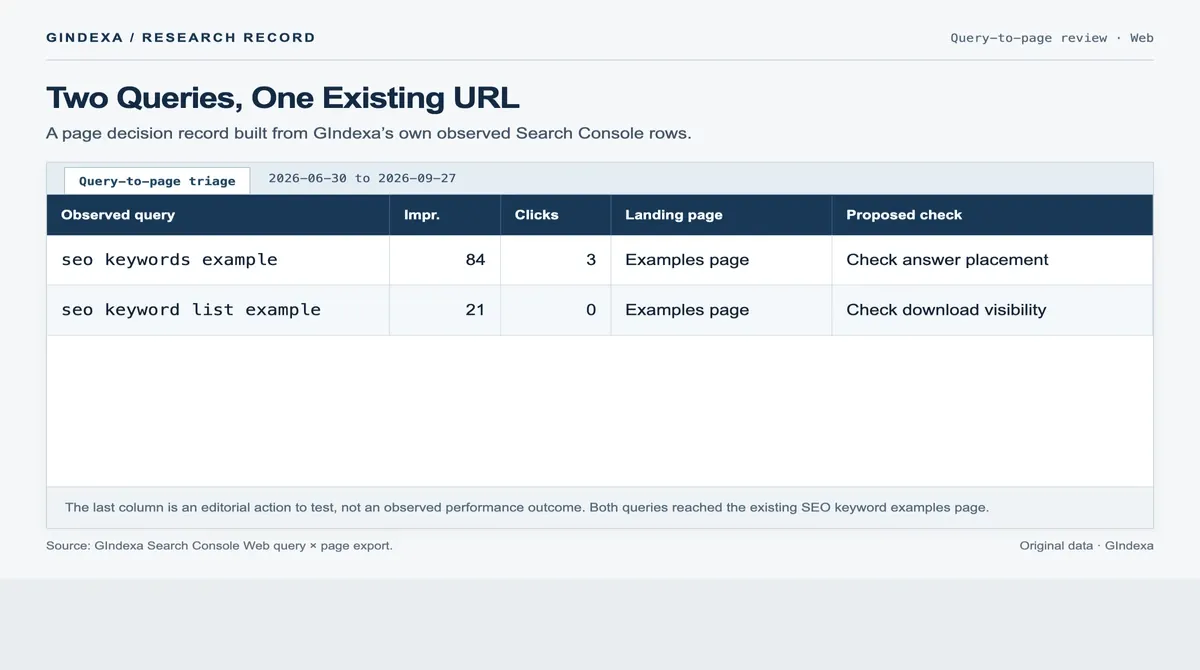
Task: Click the table footnote about the last column
Action: [x=527, y=507]
